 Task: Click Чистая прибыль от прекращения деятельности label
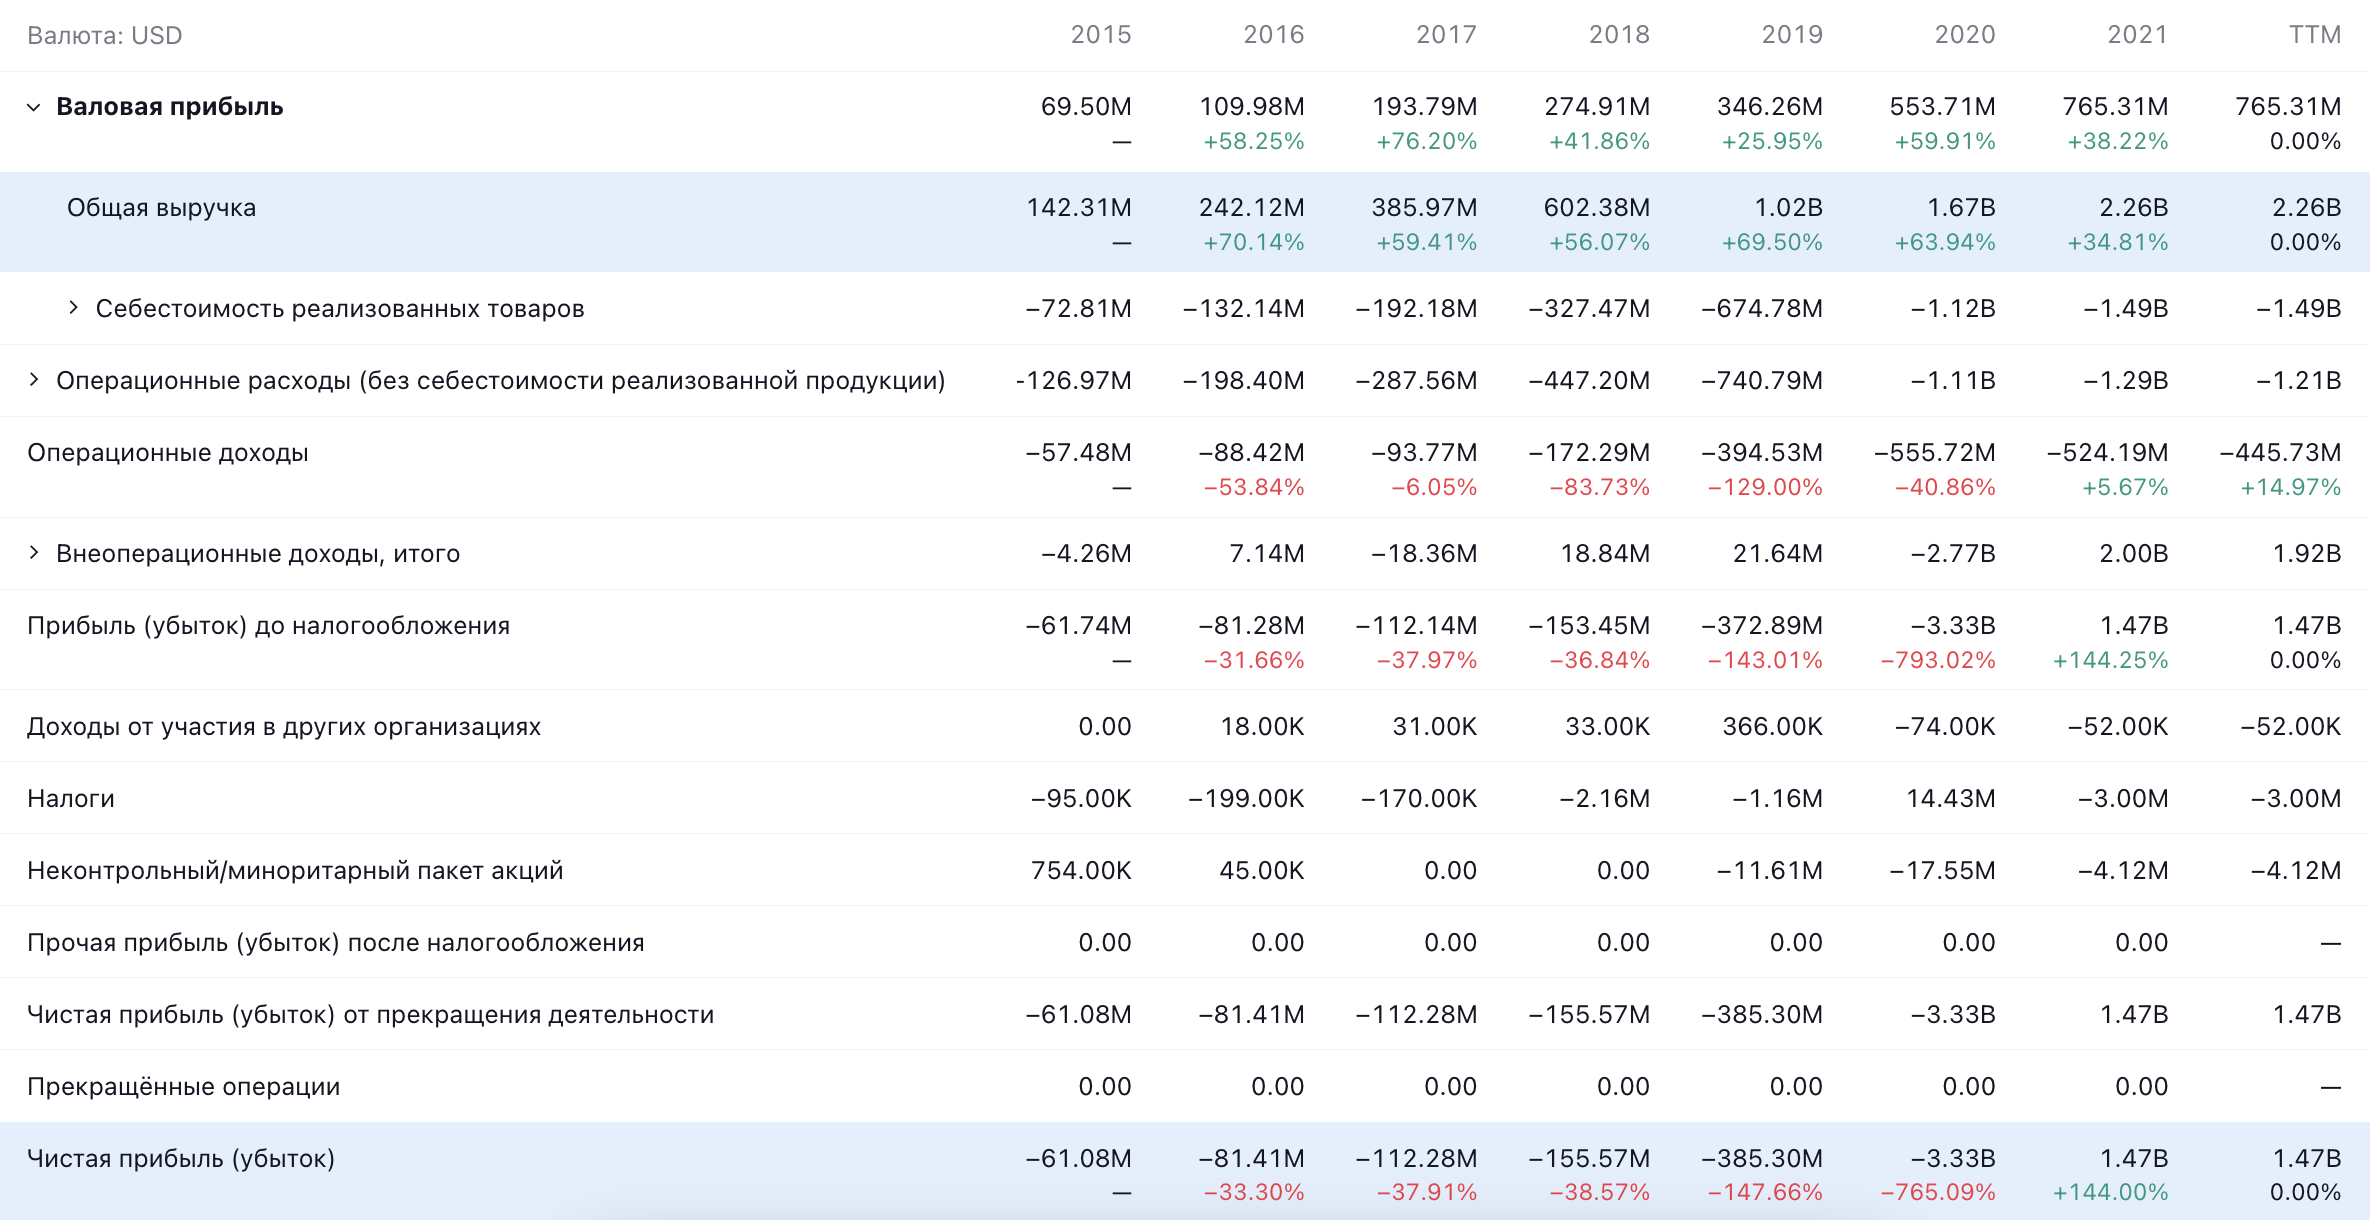point(371,1015)
